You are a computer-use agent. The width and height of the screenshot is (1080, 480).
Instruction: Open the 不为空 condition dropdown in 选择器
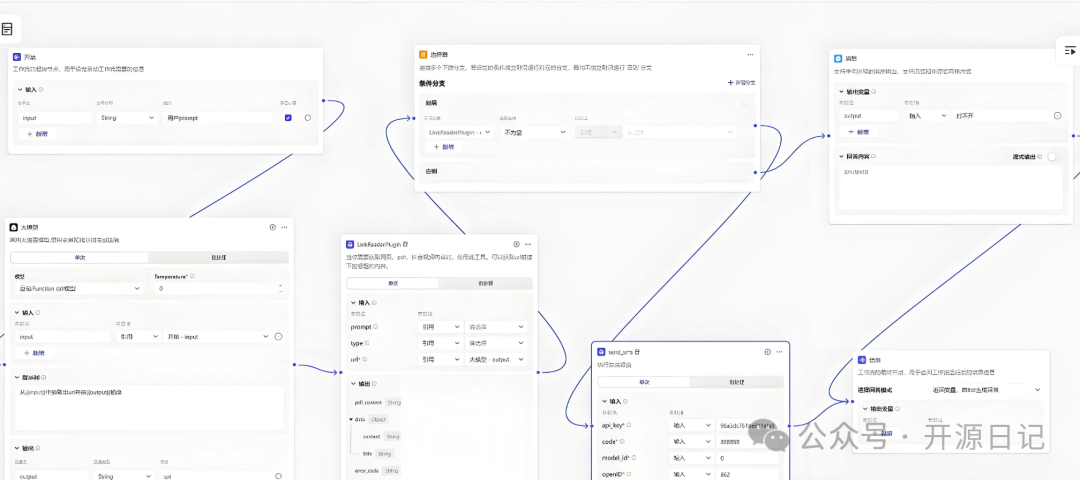[x=534, y=132]
